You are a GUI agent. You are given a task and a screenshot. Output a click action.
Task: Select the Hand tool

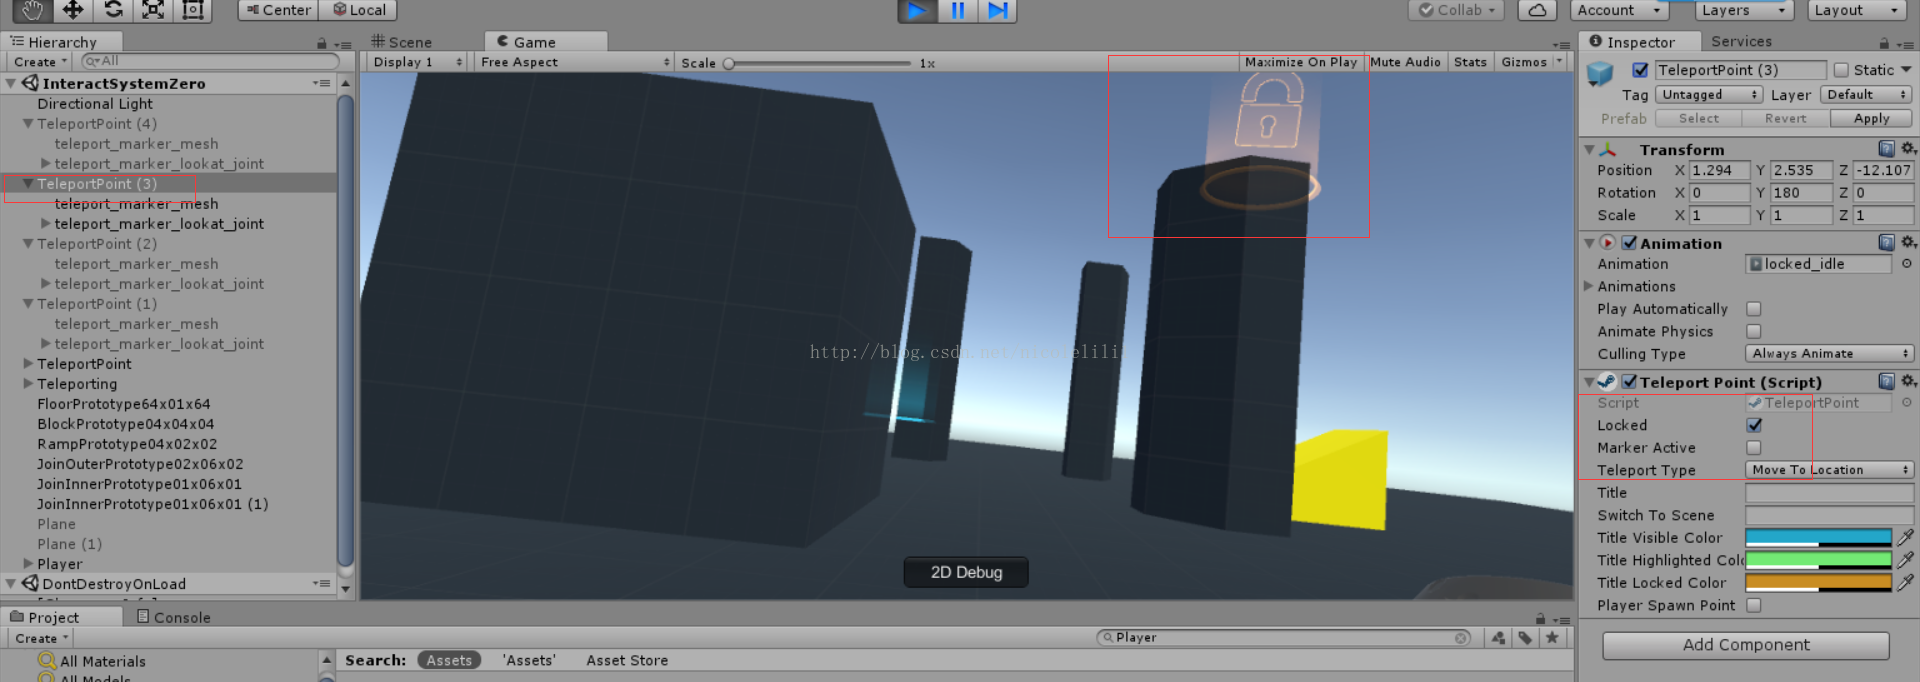click(x=32, y=10)
